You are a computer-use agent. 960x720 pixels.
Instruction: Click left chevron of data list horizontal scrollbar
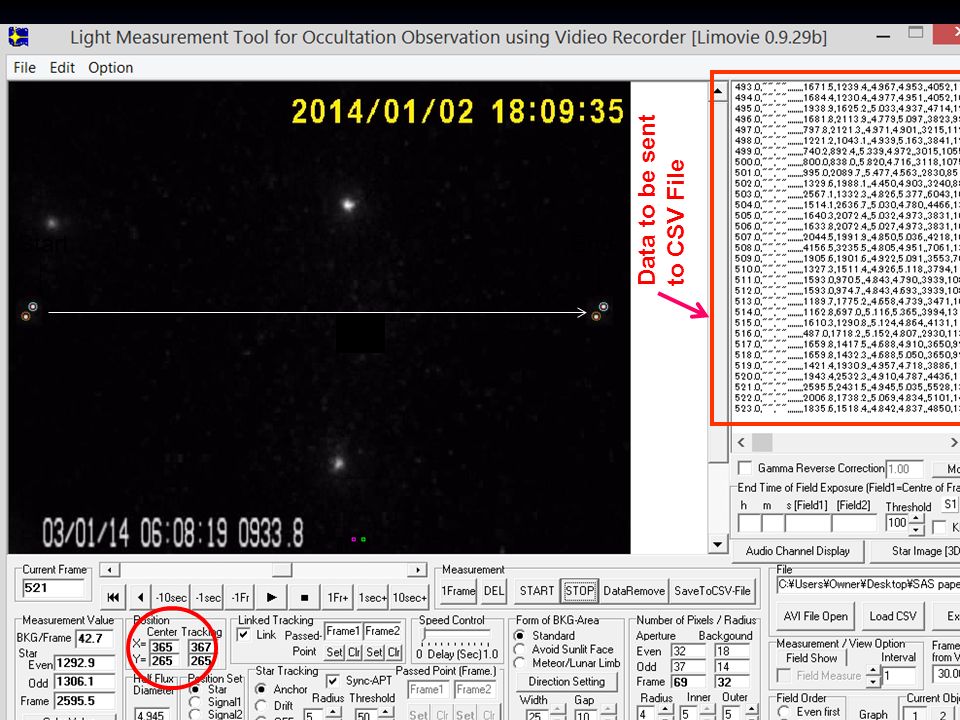tap(741, 442)
